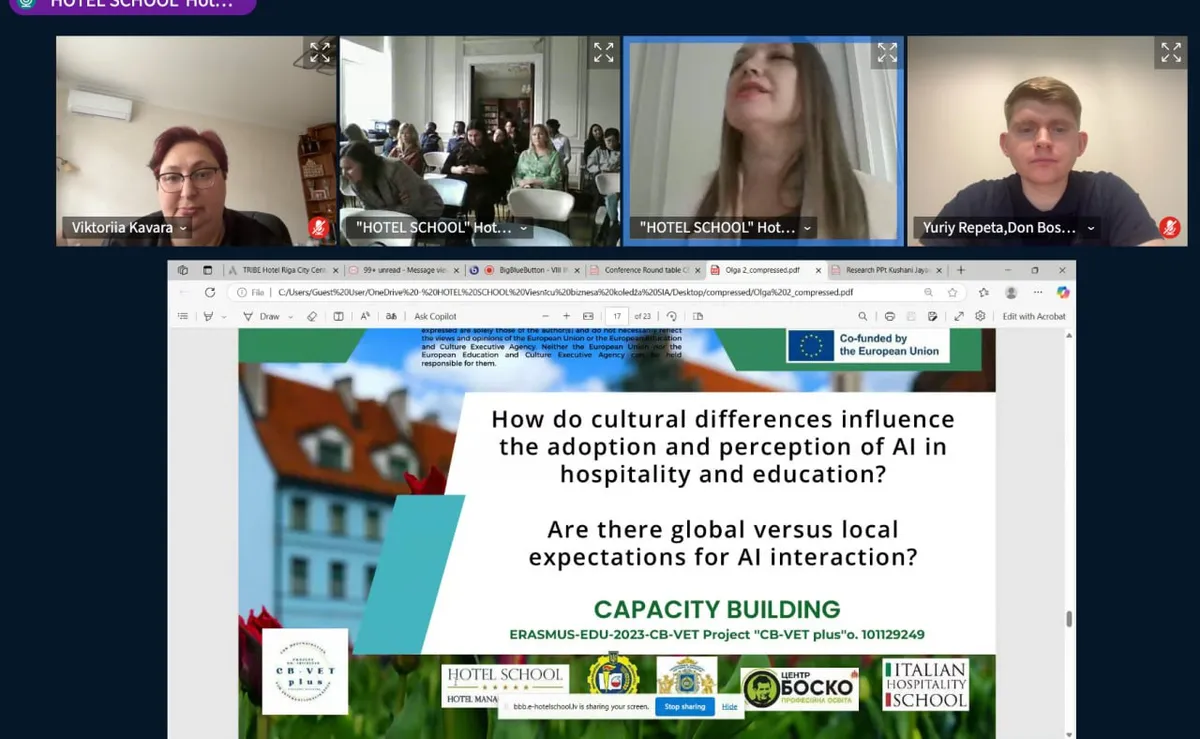This screenshot has width=1200, height=739.
Task: Select Viktoriia Kavara's webcam video tile
Action: click(196, 141)
